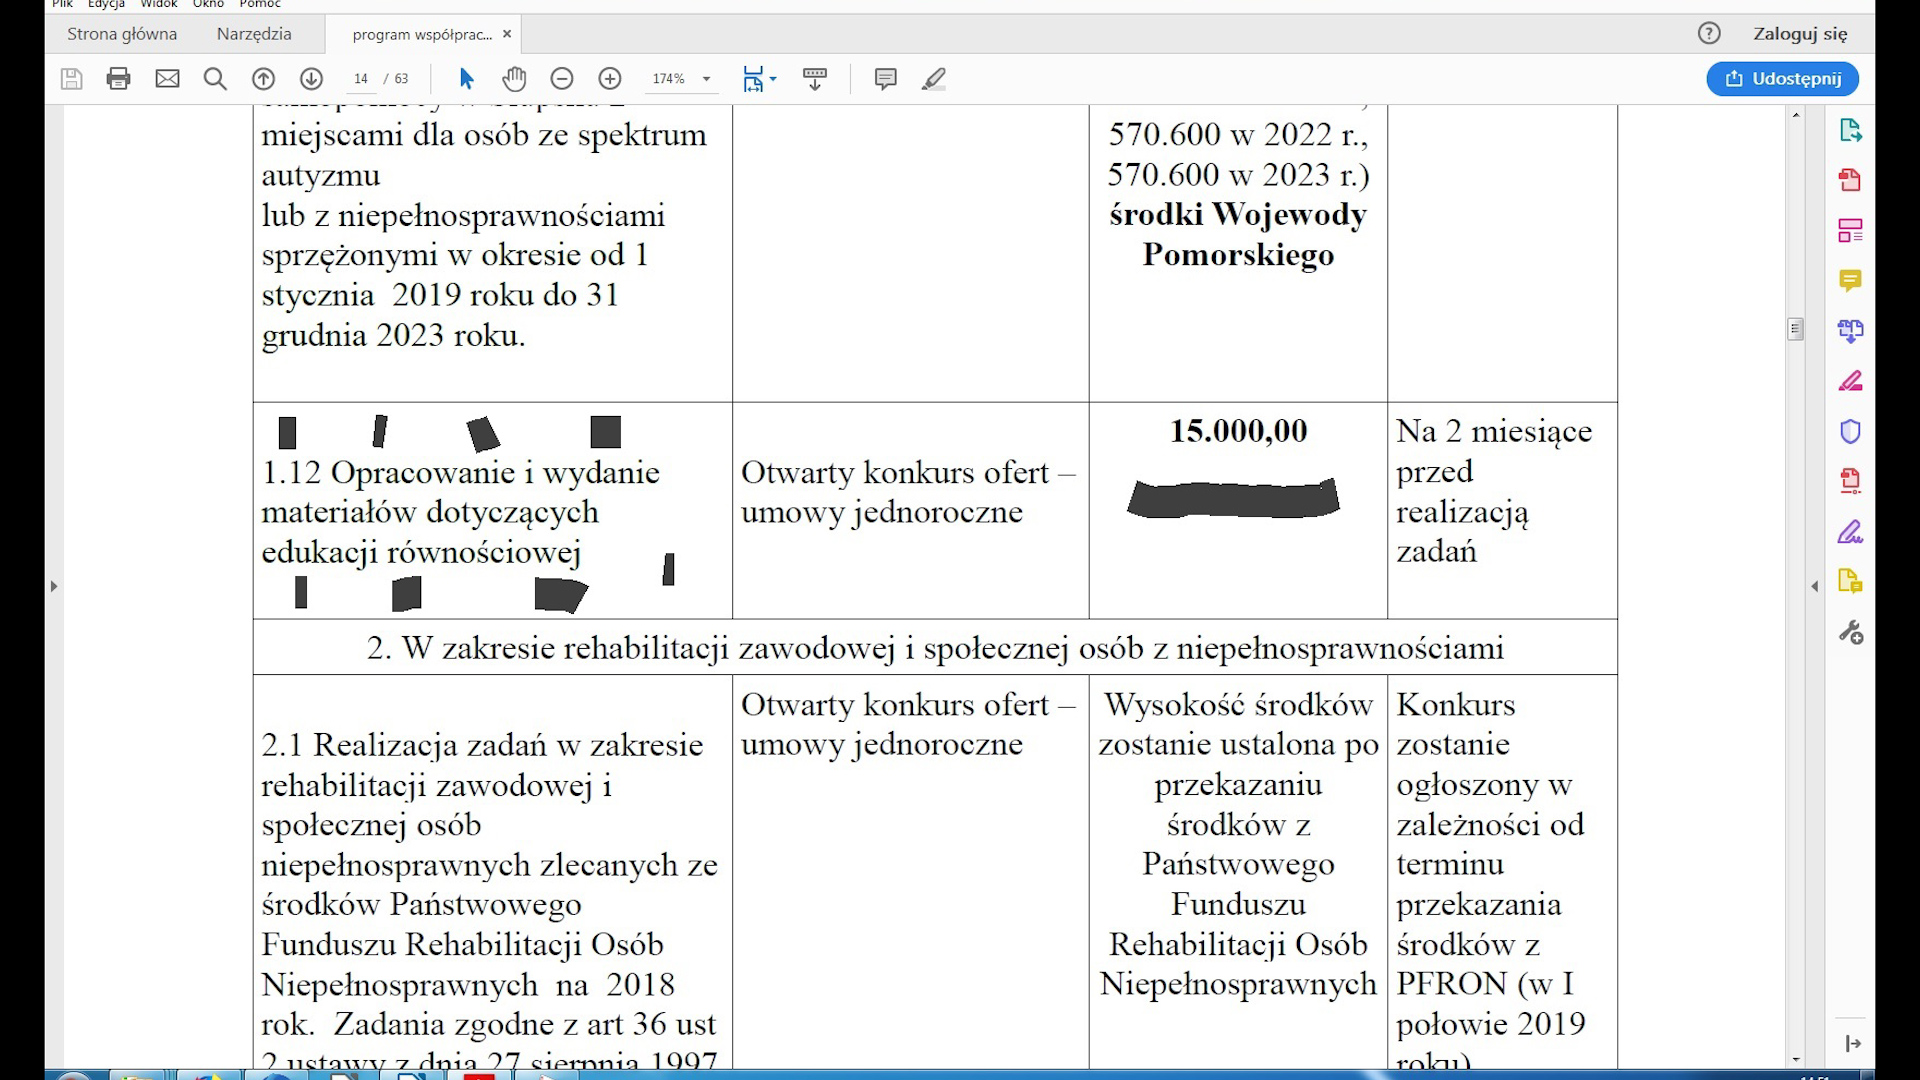Open Compress PDF tool in sidebar
Image resolution: width=1920 pixels, height=1080 pixels.
click(x=1850, y=481)
